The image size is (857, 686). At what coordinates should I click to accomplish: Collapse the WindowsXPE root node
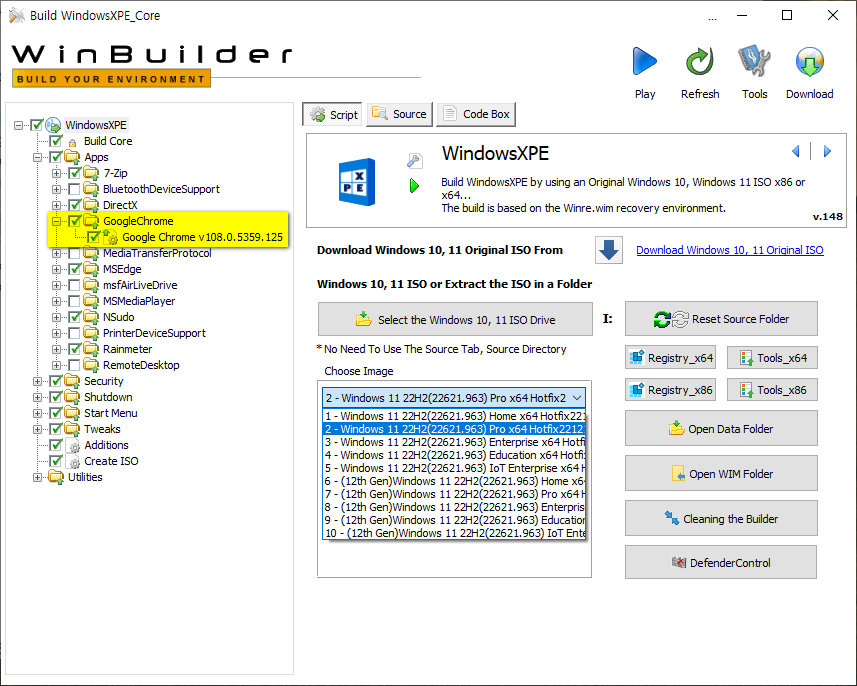pos(19,125)
